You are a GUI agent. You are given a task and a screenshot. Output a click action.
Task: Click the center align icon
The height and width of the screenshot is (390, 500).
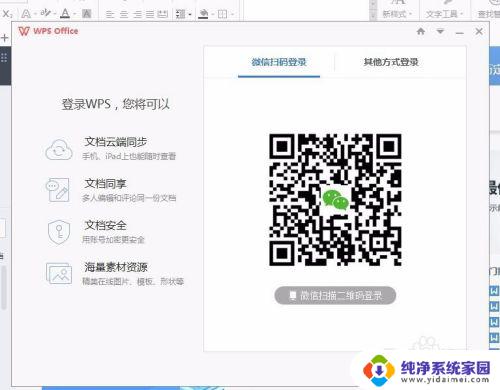124,14
